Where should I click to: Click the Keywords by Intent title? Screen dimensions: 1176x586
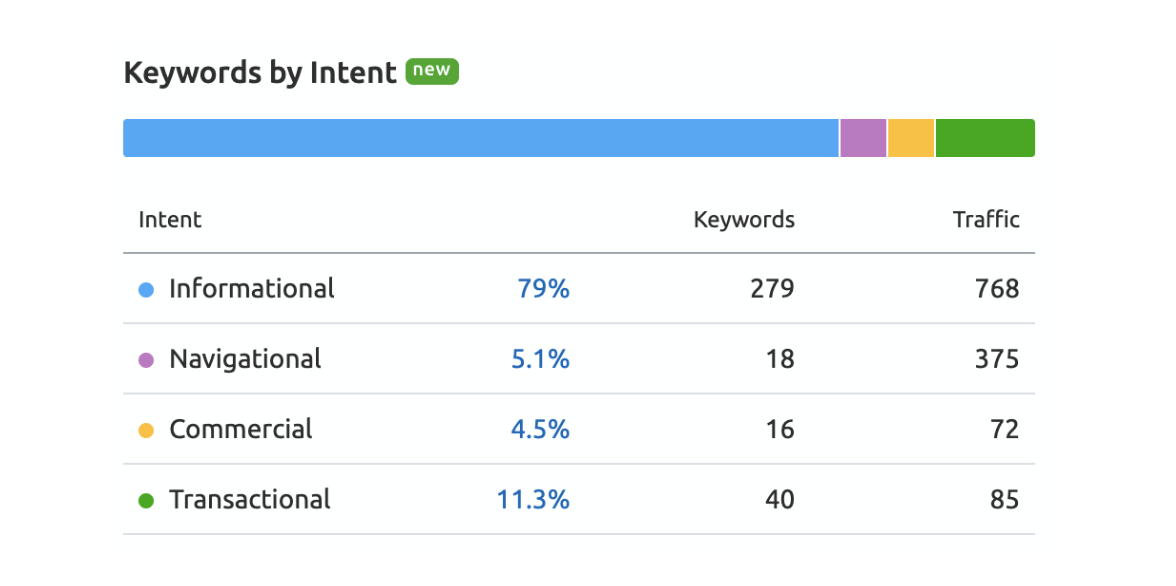point(260,73)
